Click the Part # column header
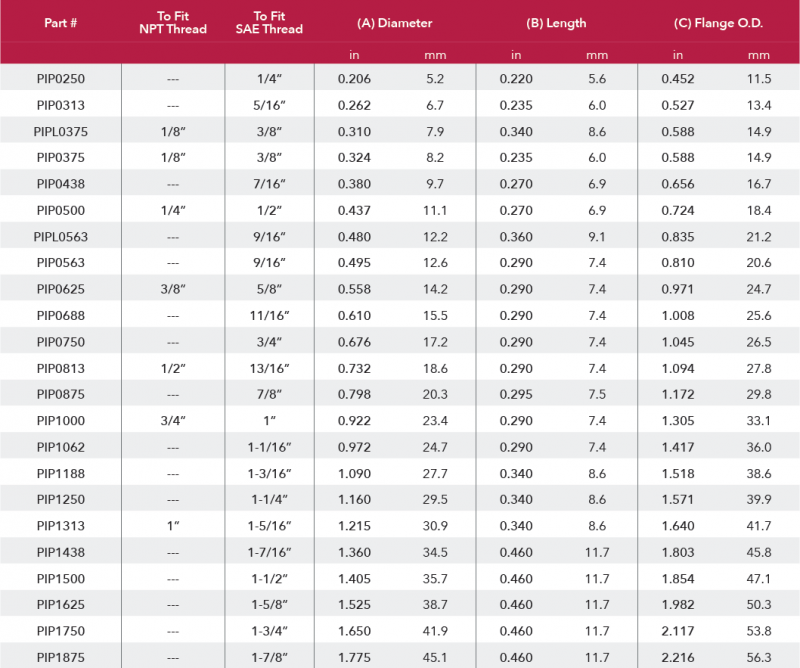Viewport: 800px width, 668px height. click(61, 23)
